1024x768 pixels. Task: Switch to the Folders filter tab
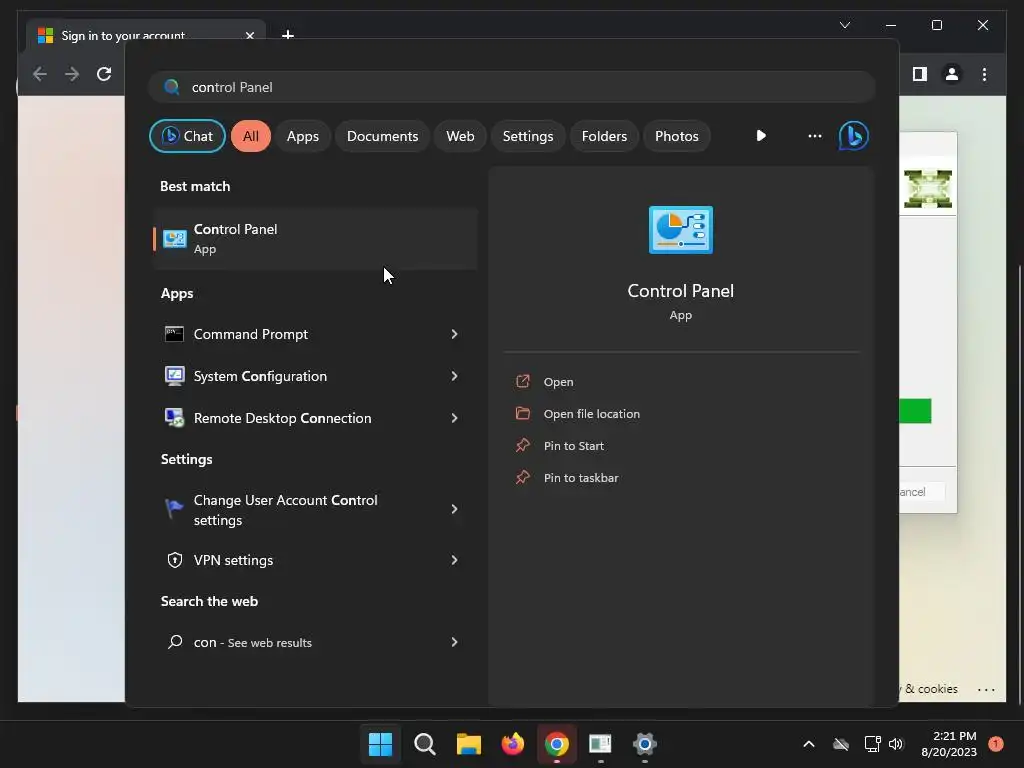(x=604, y=136)
